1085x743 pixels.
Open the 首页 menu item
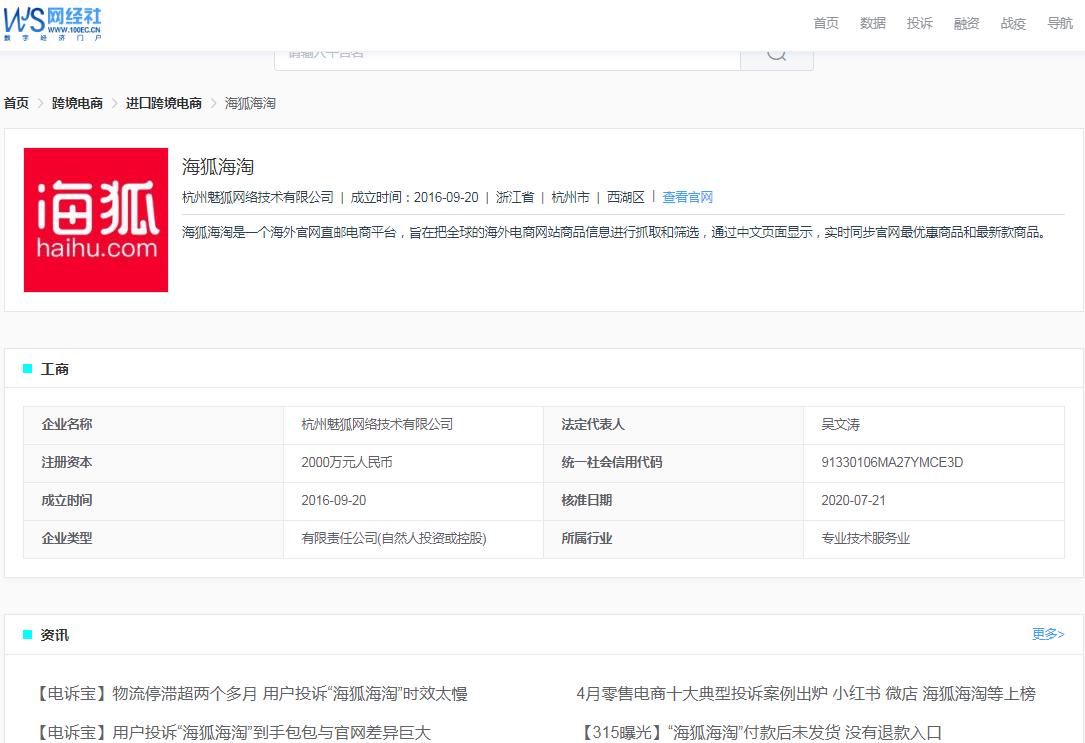825,23
